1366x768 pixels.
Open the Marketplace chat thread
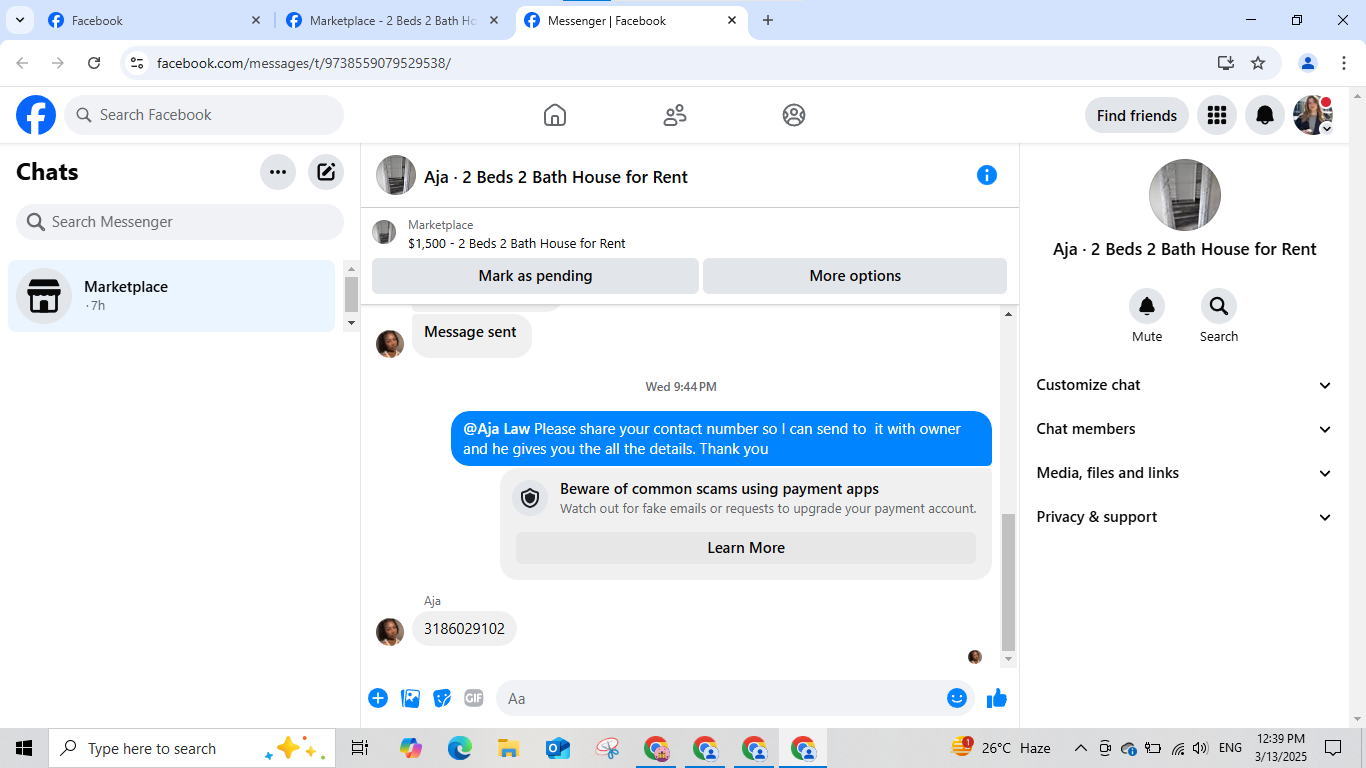pos(172,296)
